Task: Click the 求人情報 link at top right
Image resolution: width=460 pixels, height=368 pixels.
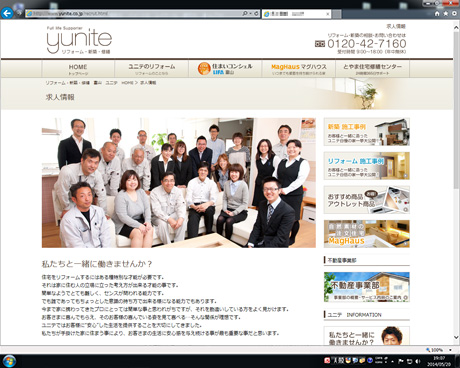Action: (396, 26)
